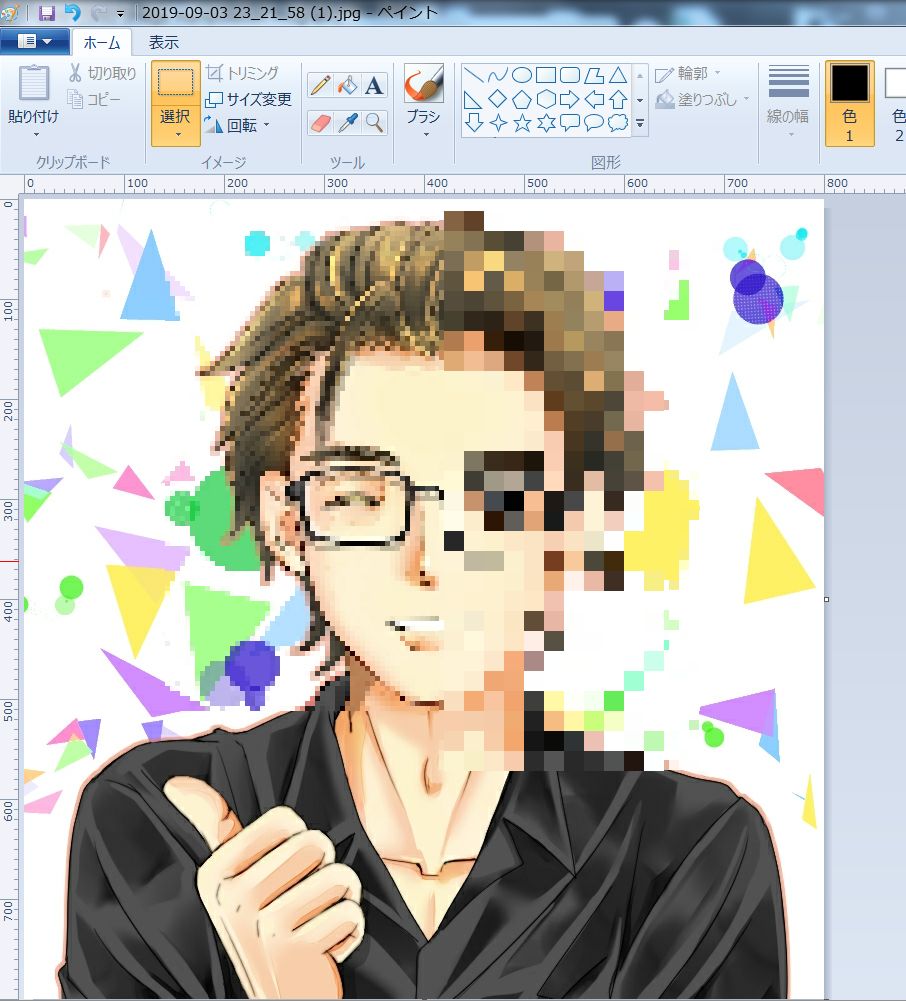Choose the Five-point star shape
Viewport: 906px width, 1001px height.
[522, 123]
